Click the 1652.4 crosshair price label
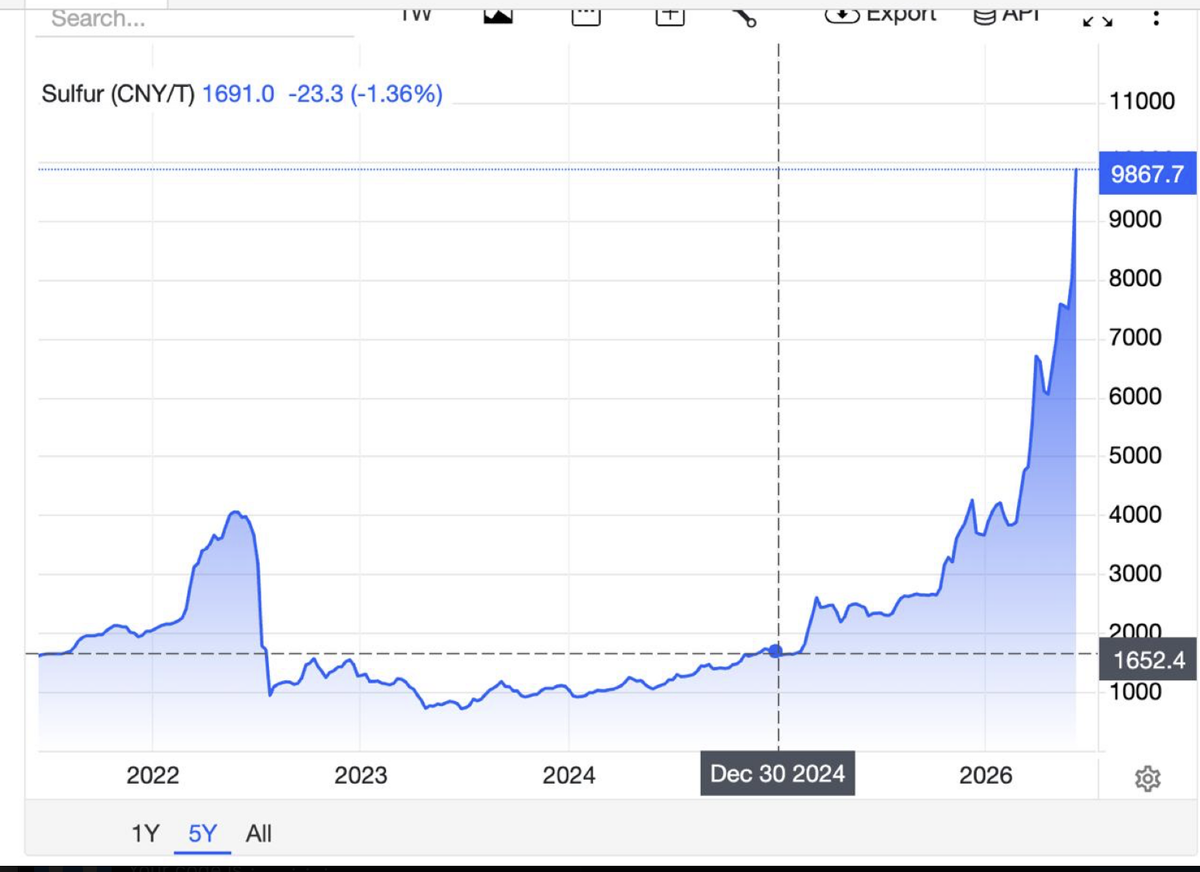 (1147, 659)
